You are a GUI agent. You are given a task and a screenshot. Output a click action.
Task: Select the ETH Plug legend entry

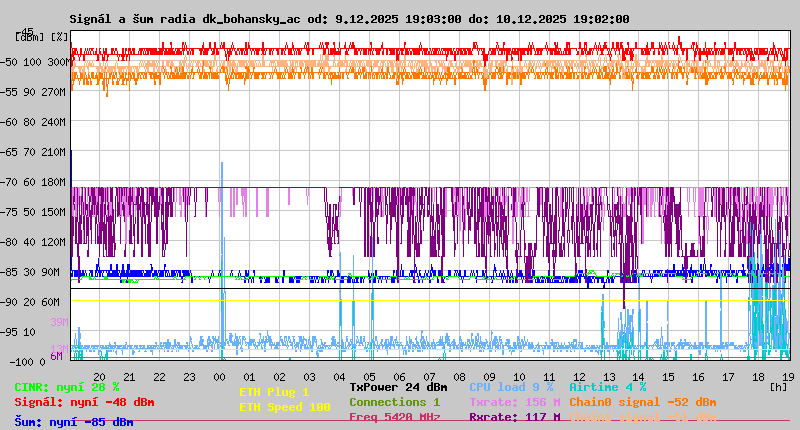pos(274,392)
